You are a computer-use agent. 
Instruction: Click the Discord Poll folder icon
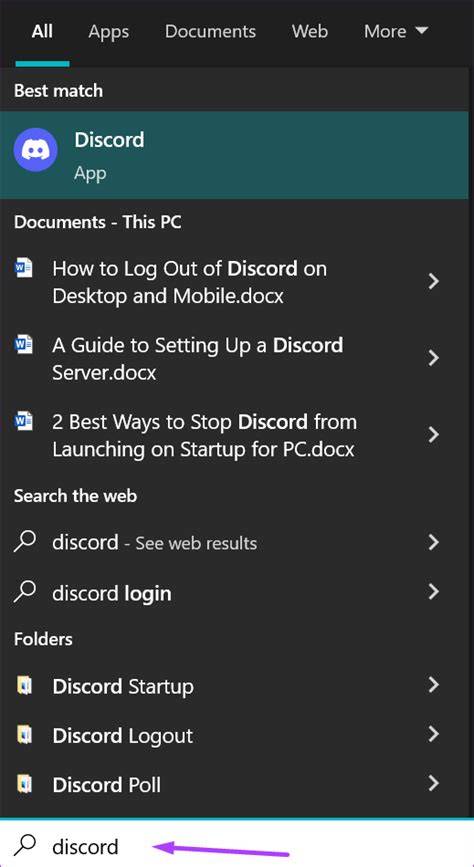tap(24, 785)
